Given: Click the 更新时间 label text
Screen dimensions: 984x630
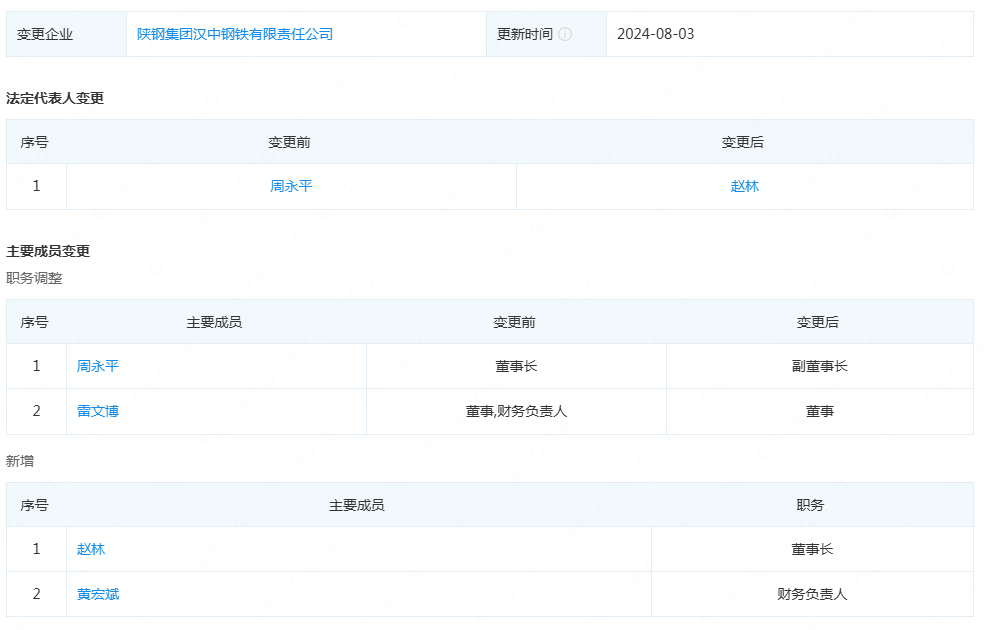Looking at the screenshot, I should tap(524, 34).
